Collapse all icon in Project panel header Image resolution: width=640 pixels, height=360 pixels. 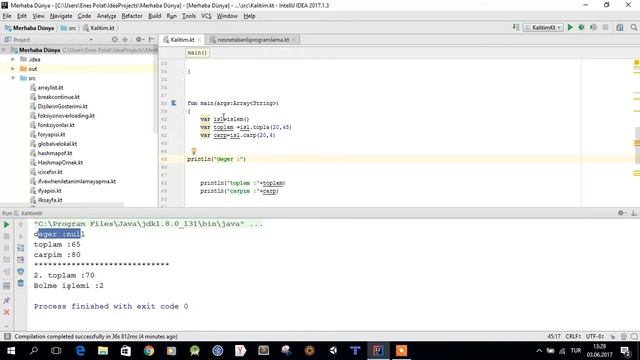(125, 40)
